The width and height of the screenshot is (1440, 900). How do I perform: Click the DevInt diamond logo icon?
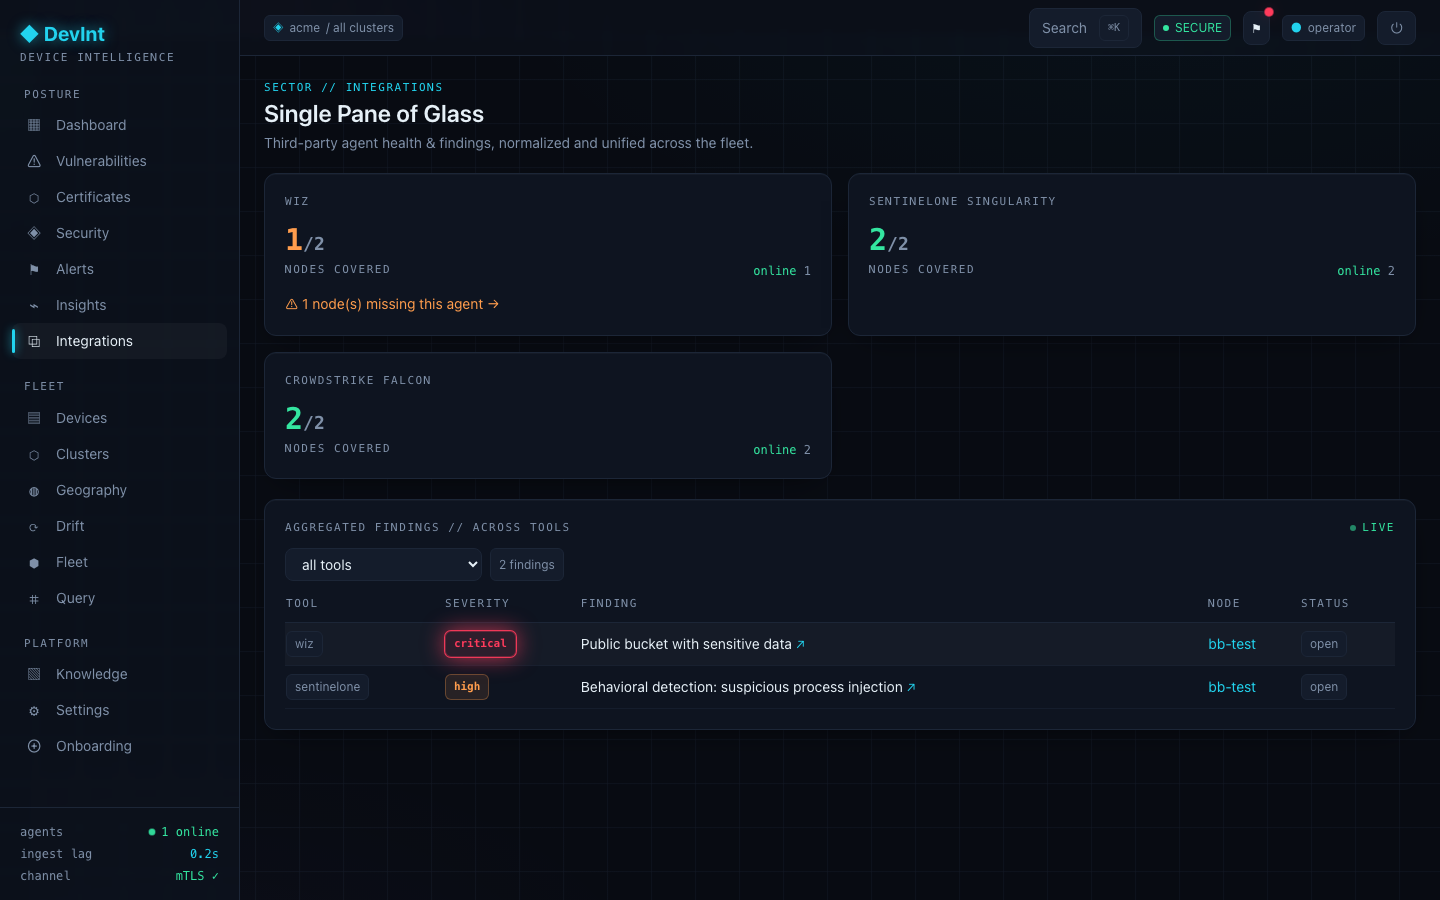29,34
